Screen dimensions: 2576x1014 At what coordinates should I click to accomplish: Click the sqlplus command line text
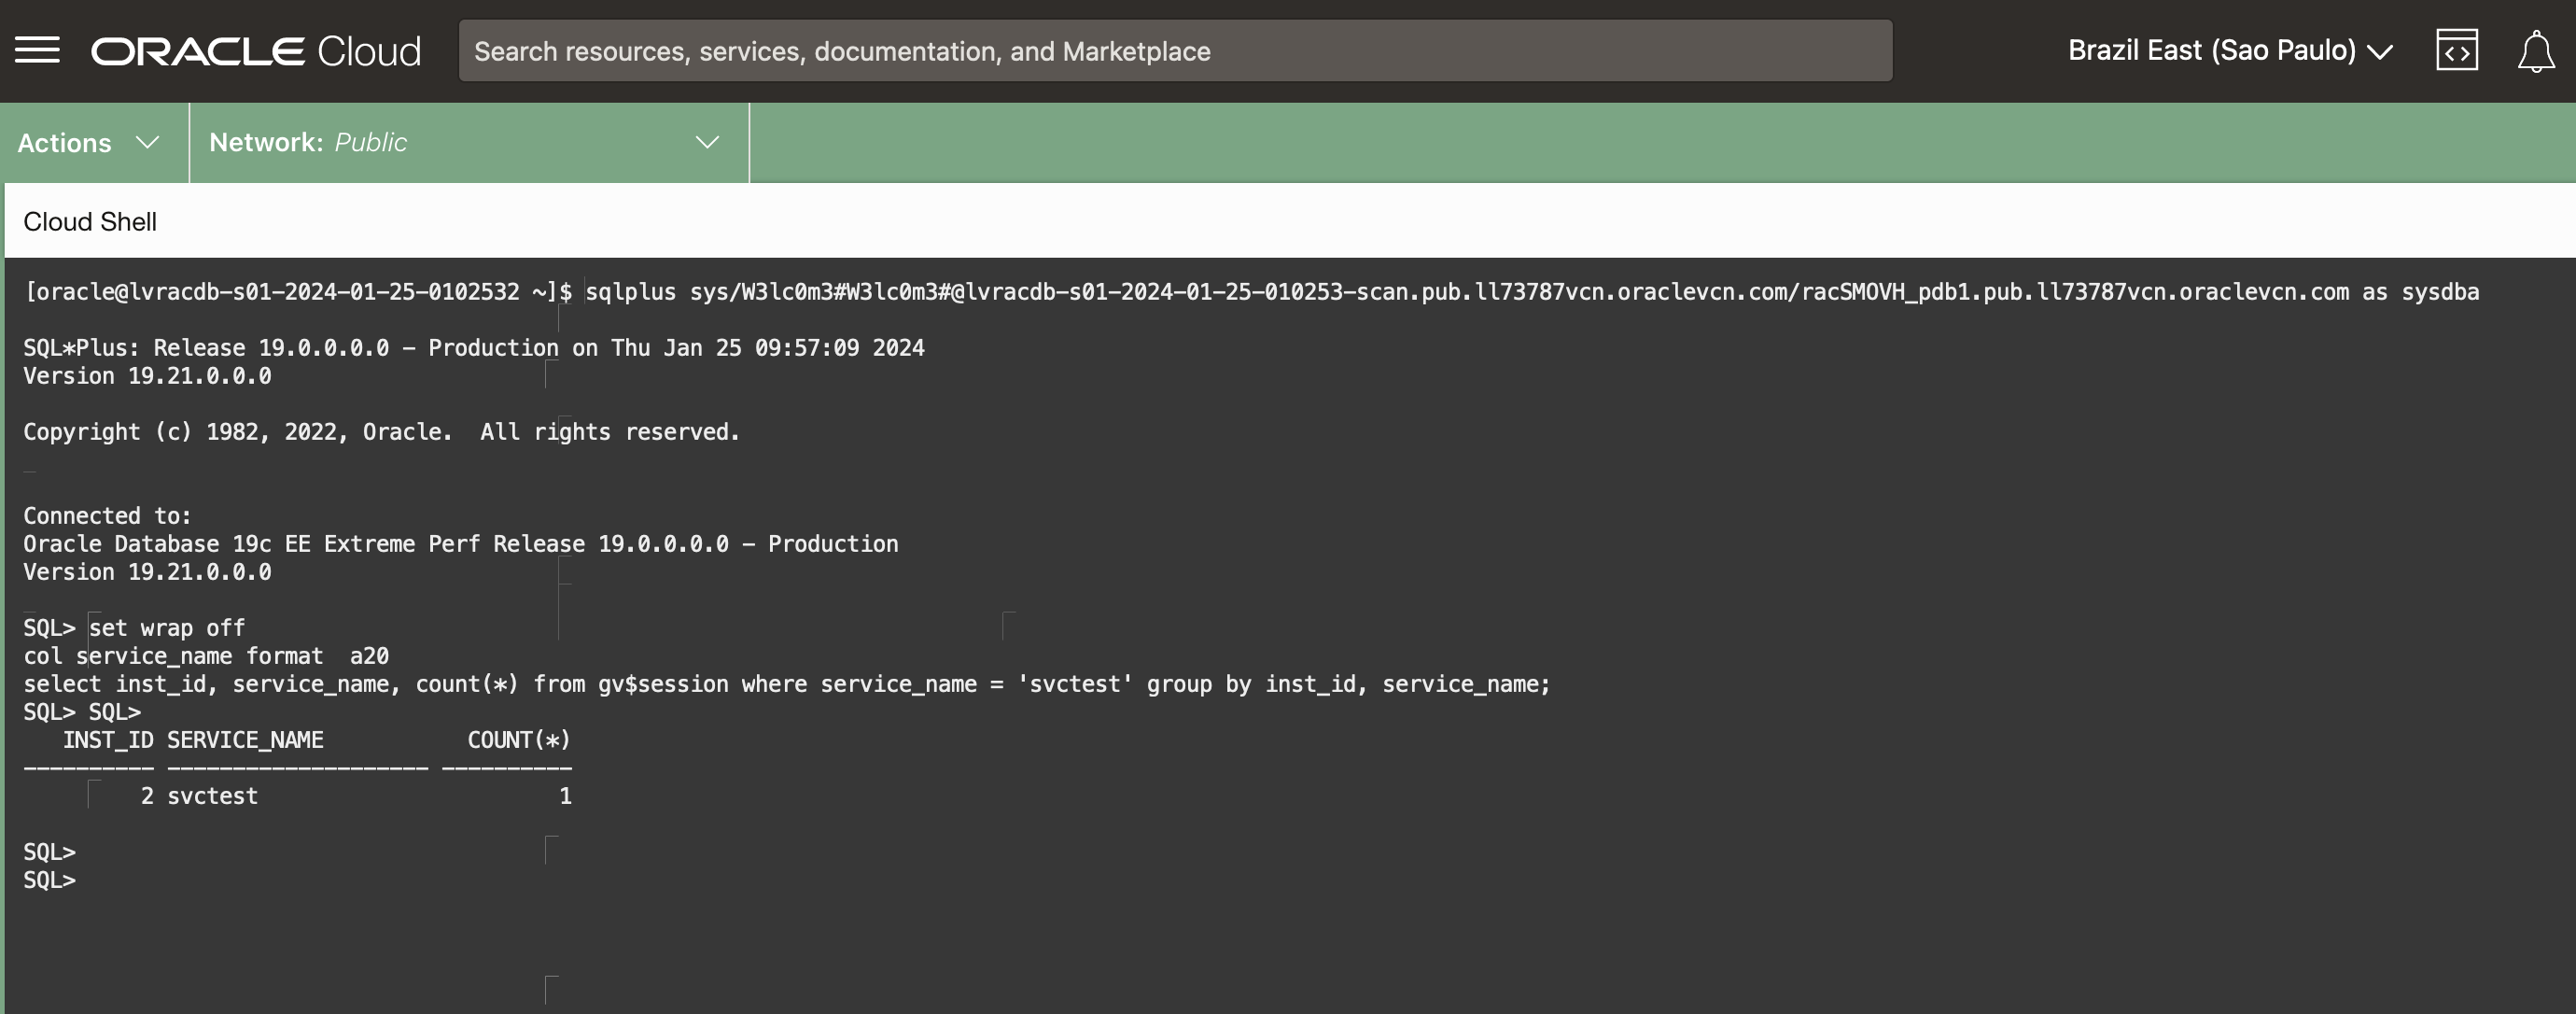pos(1530,292)
